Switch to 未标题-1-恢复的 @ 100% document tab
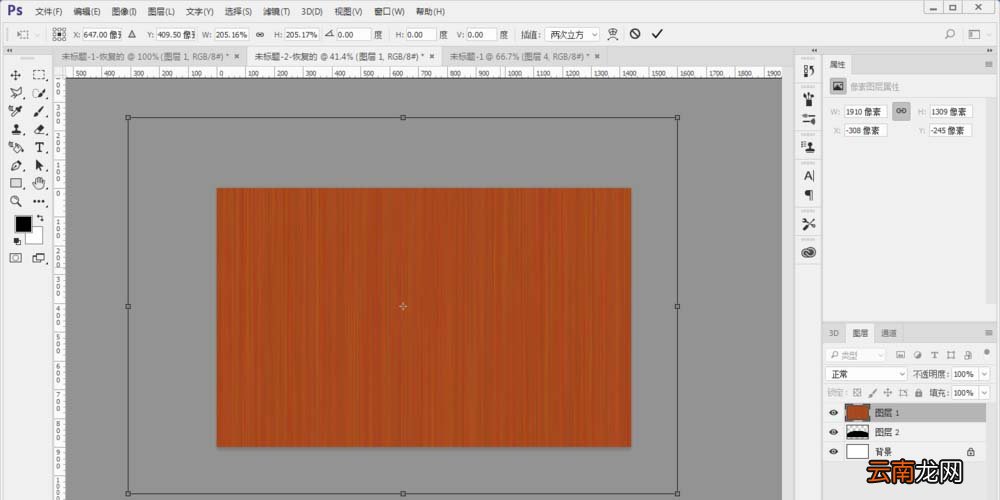The image size is (1000, 500). point(145,56)
